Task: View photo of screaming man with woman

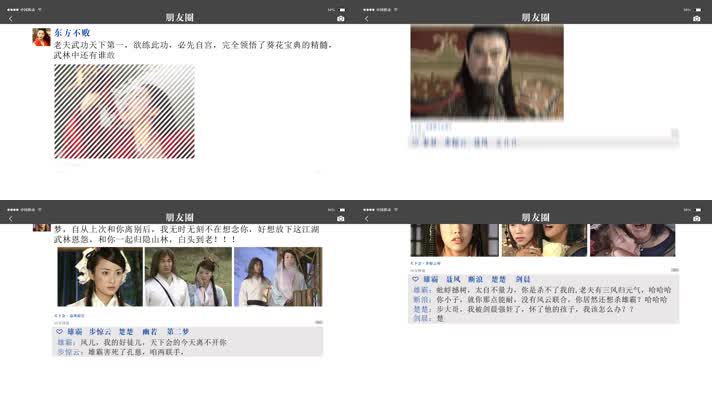Action: [633, 240]
